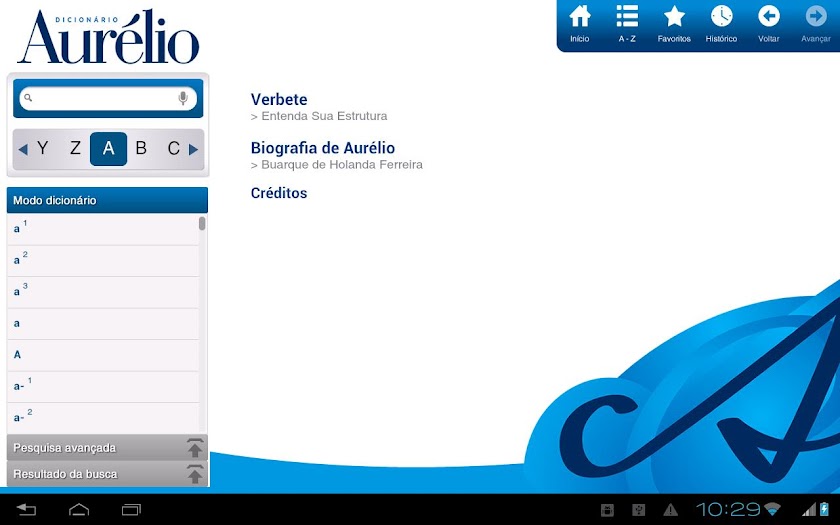Select letter Y in alphabet strip

43,148
